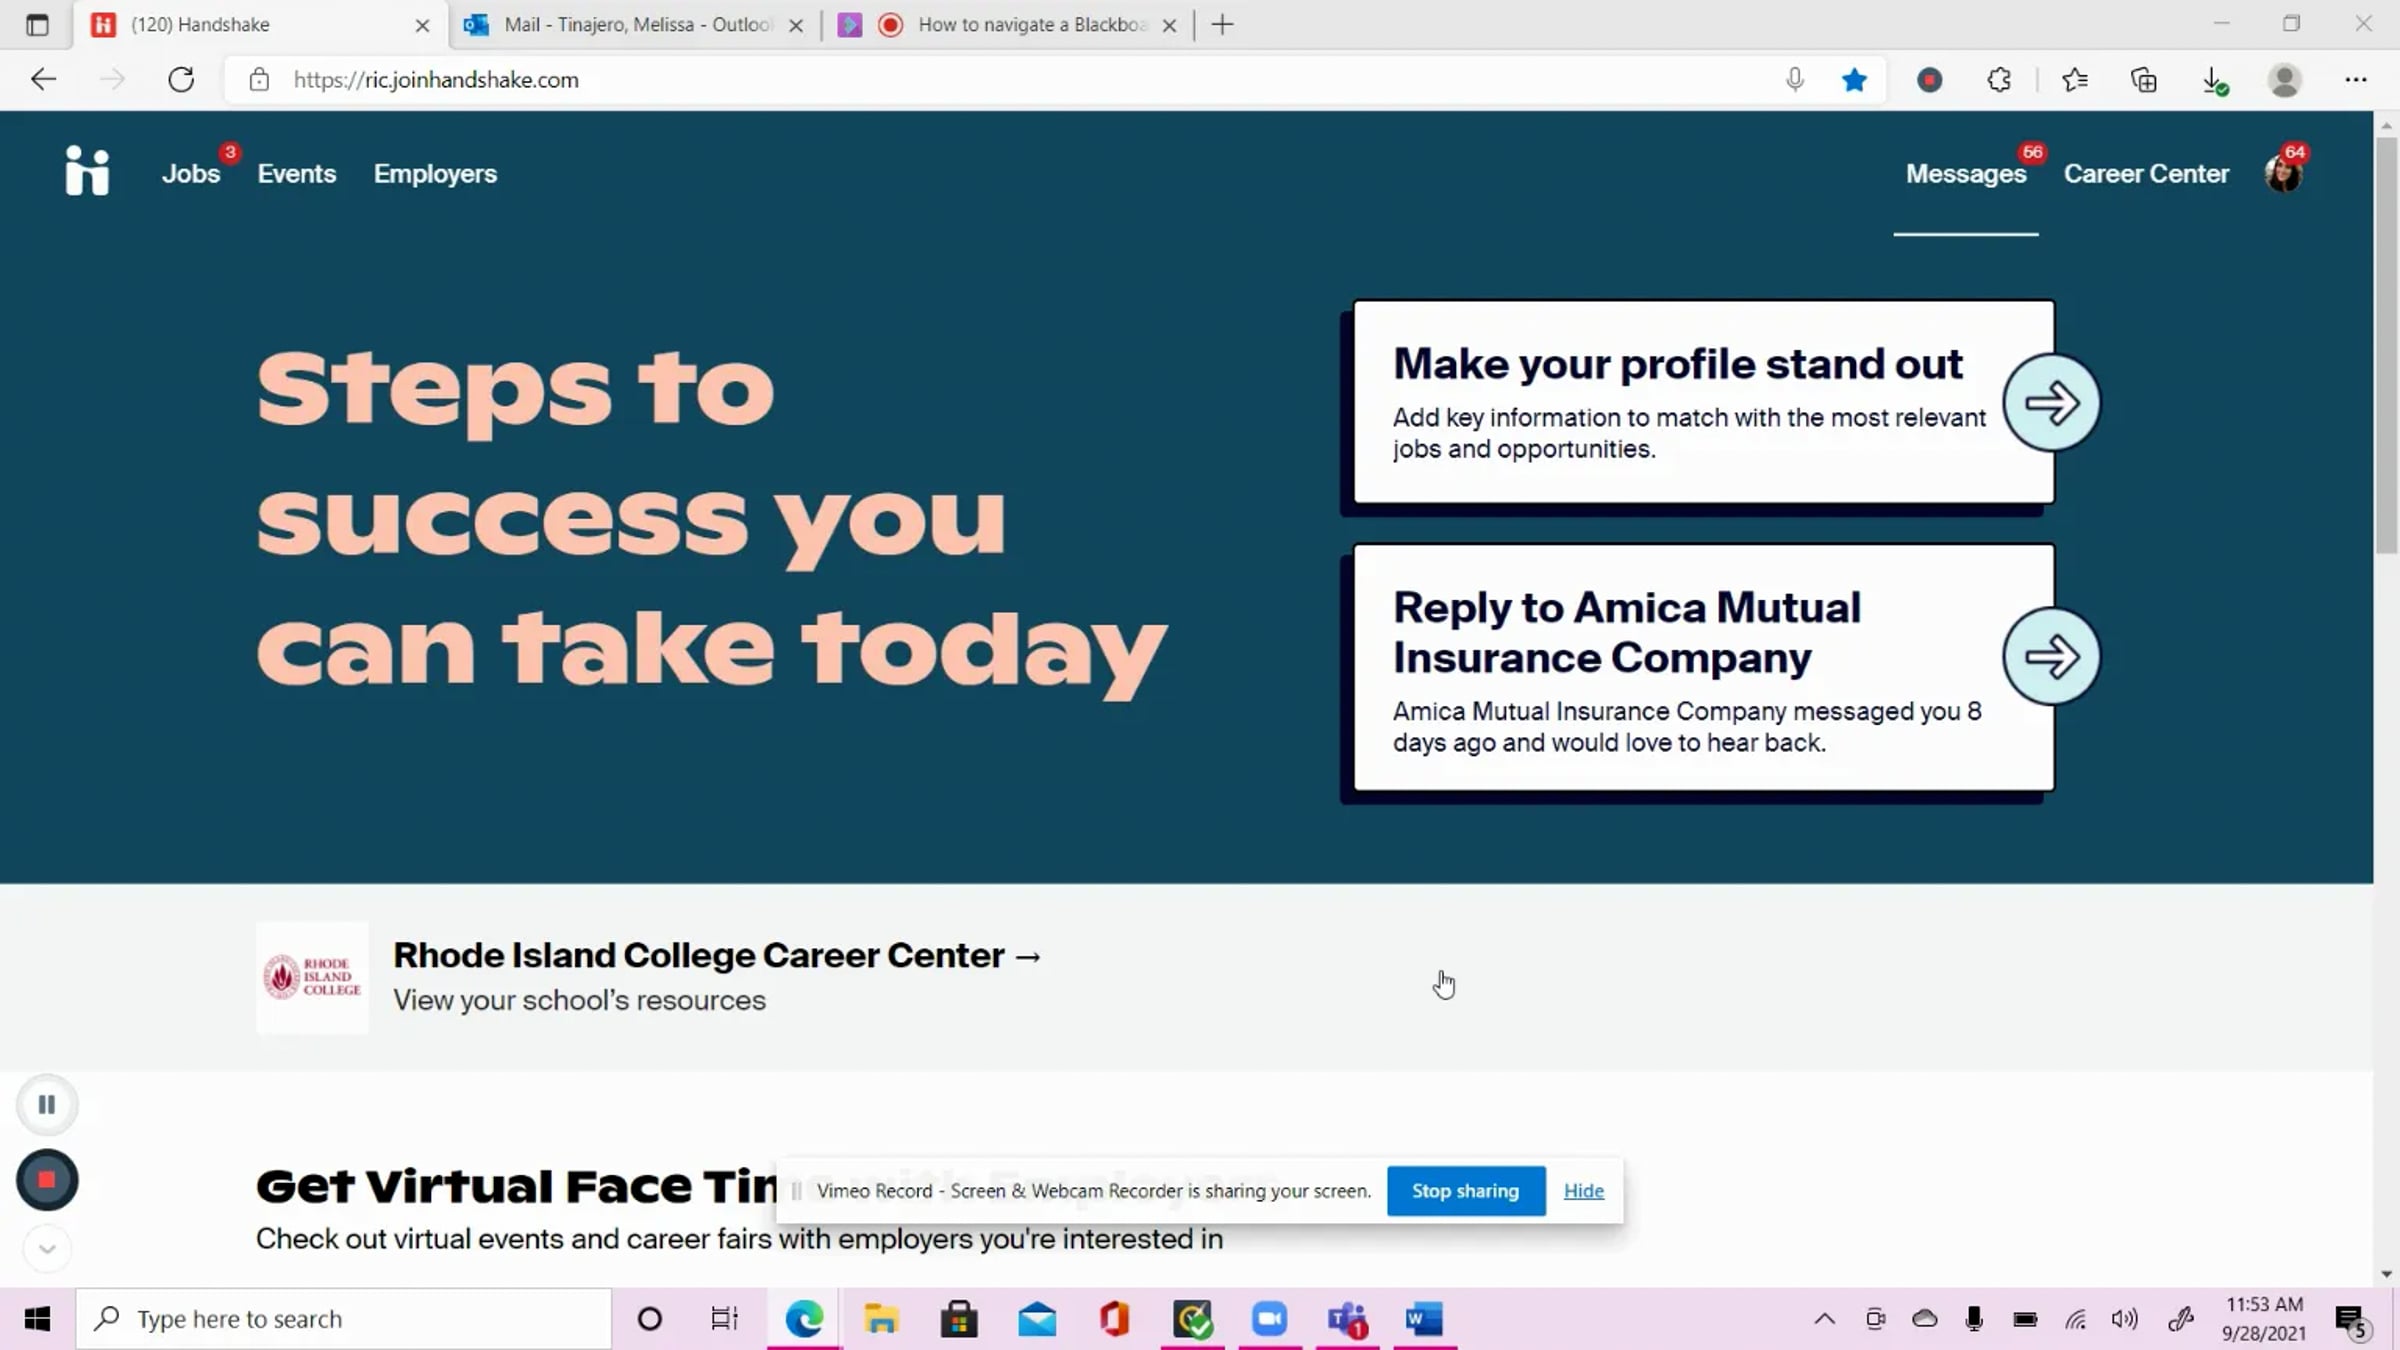This screenshot has width=2400, height=1350.
Task: Open the browser Downloads icon
Action: coord(2215,80)
